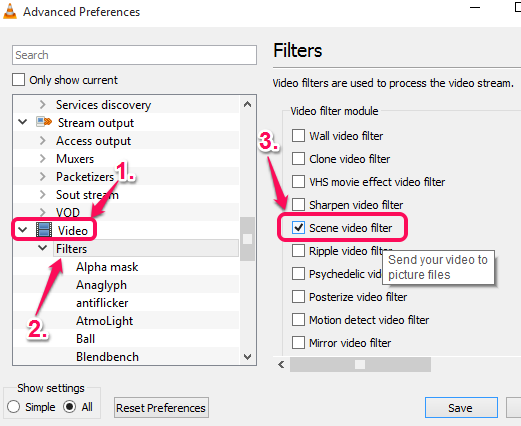Expand the Muxers tree node
Image resolution: width=521 pixels, height=426 pixels.
(42, 158)
